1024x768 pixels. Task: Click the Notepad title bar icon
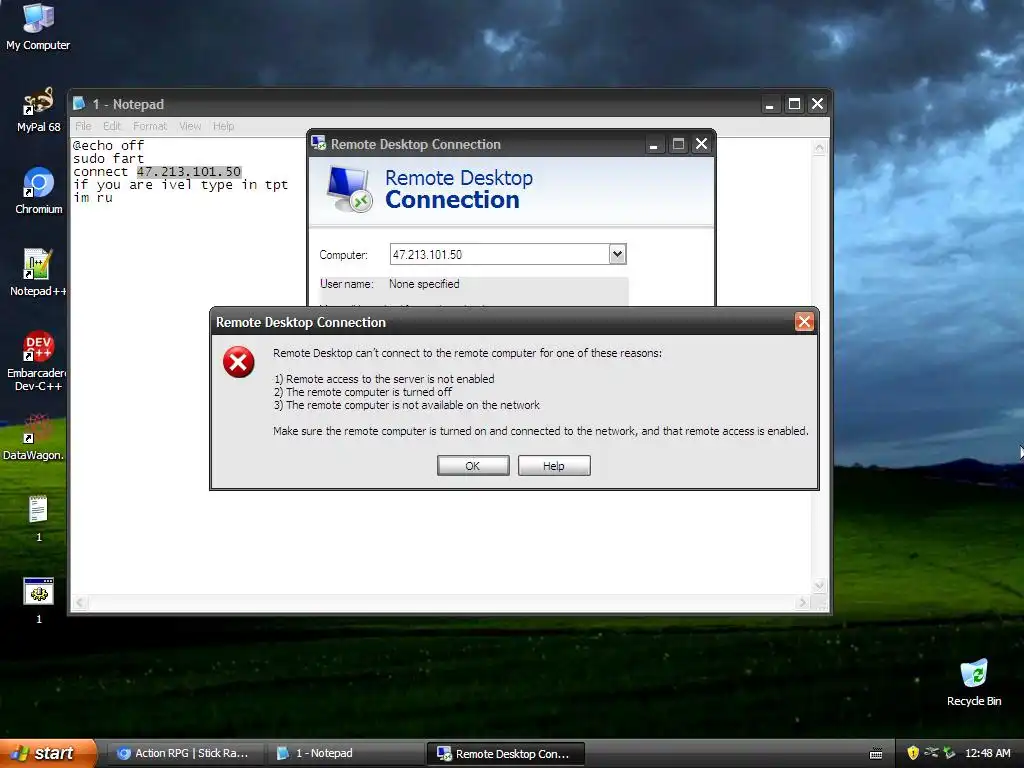tap(79, 103)
